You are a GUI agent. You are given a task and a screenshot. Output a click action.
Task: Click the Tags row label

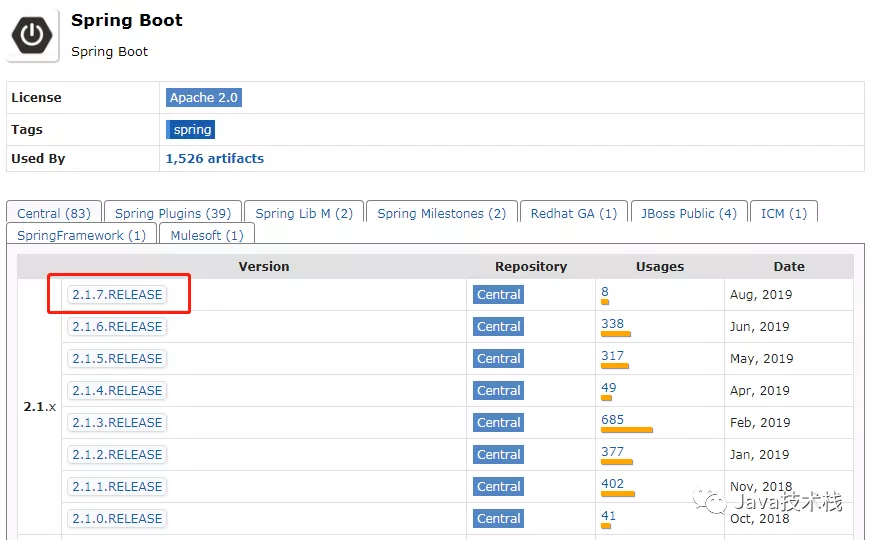click(27, 129)
